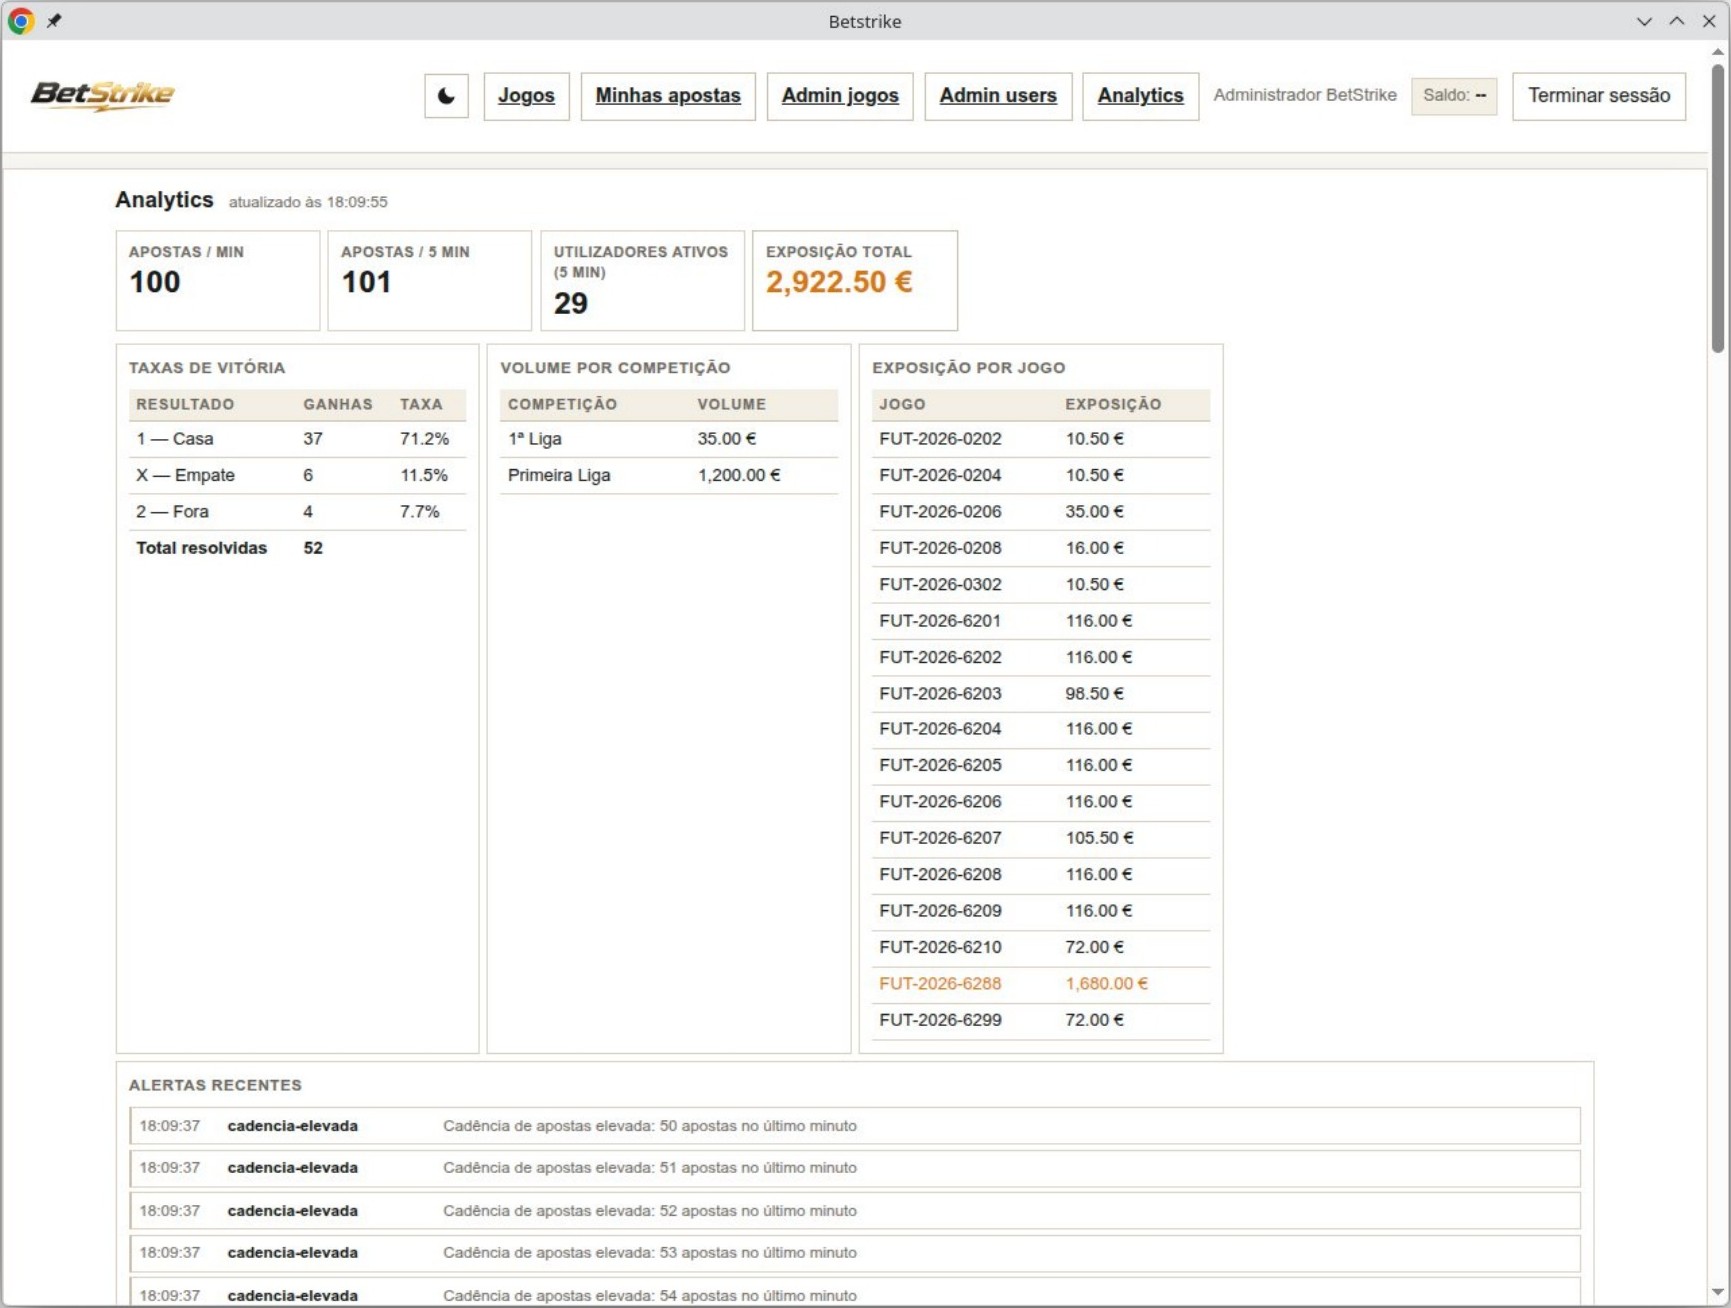
Task: Click the FUT-2026-6207 game row
Action: coord(1041,838)
